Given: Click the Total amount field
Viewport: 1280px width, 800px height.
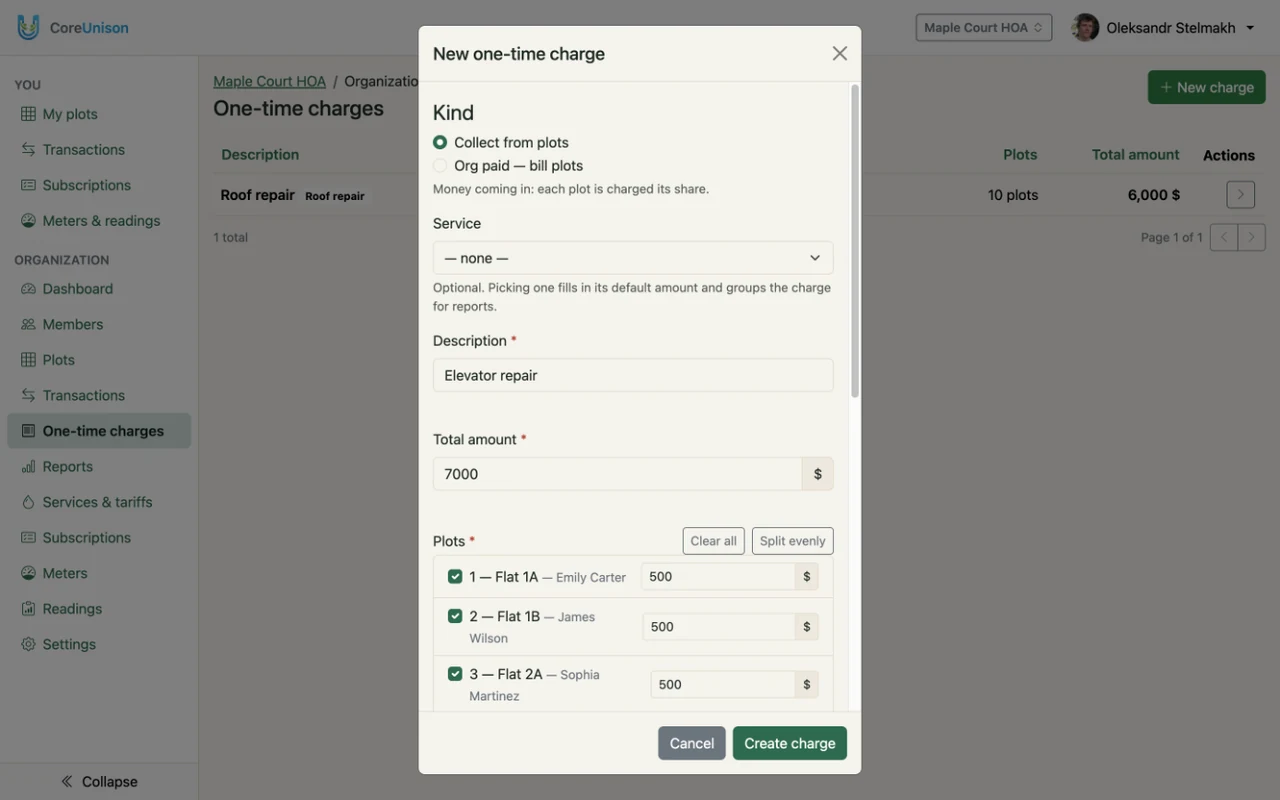Looking at the screenshot, I should (x=618, y=474).
